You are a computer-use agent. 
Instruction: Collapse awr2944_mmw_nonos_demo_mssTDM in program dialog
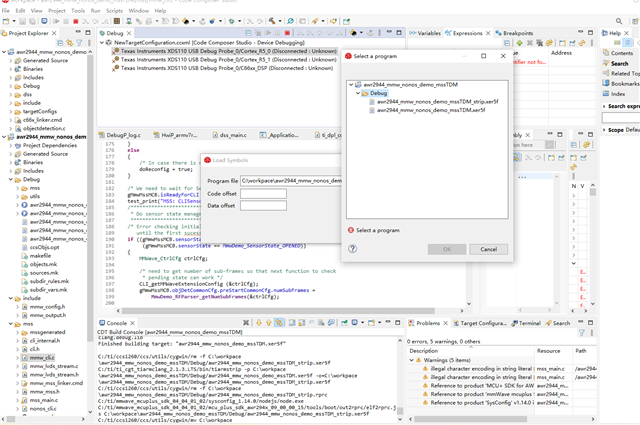pyautogui.click(x=351, y=85)
